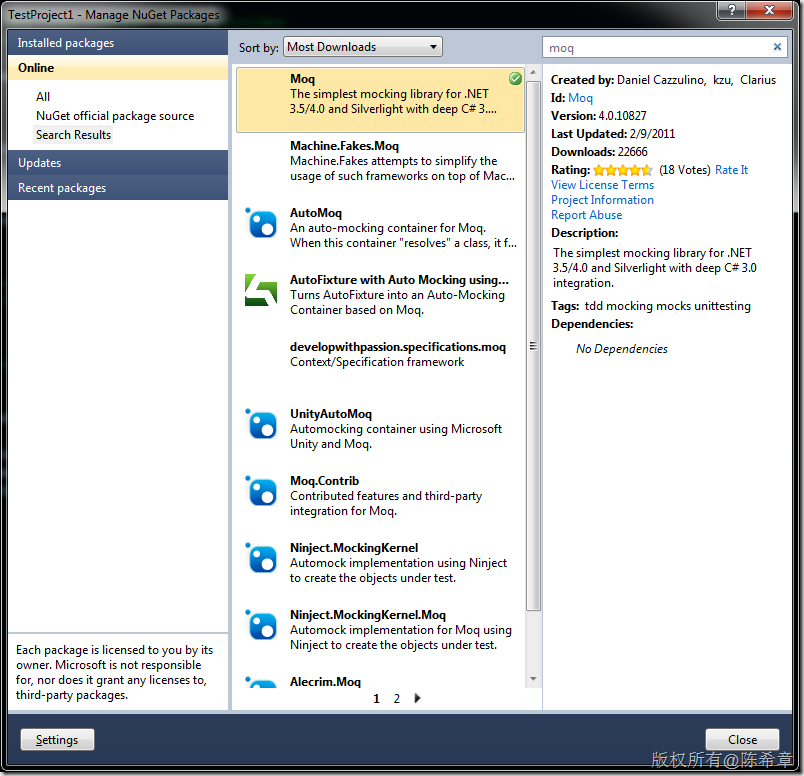Select the Ninject.MockingKernel.Moq package title
Viewport: 804px width, 776px height.
(368, 615)
